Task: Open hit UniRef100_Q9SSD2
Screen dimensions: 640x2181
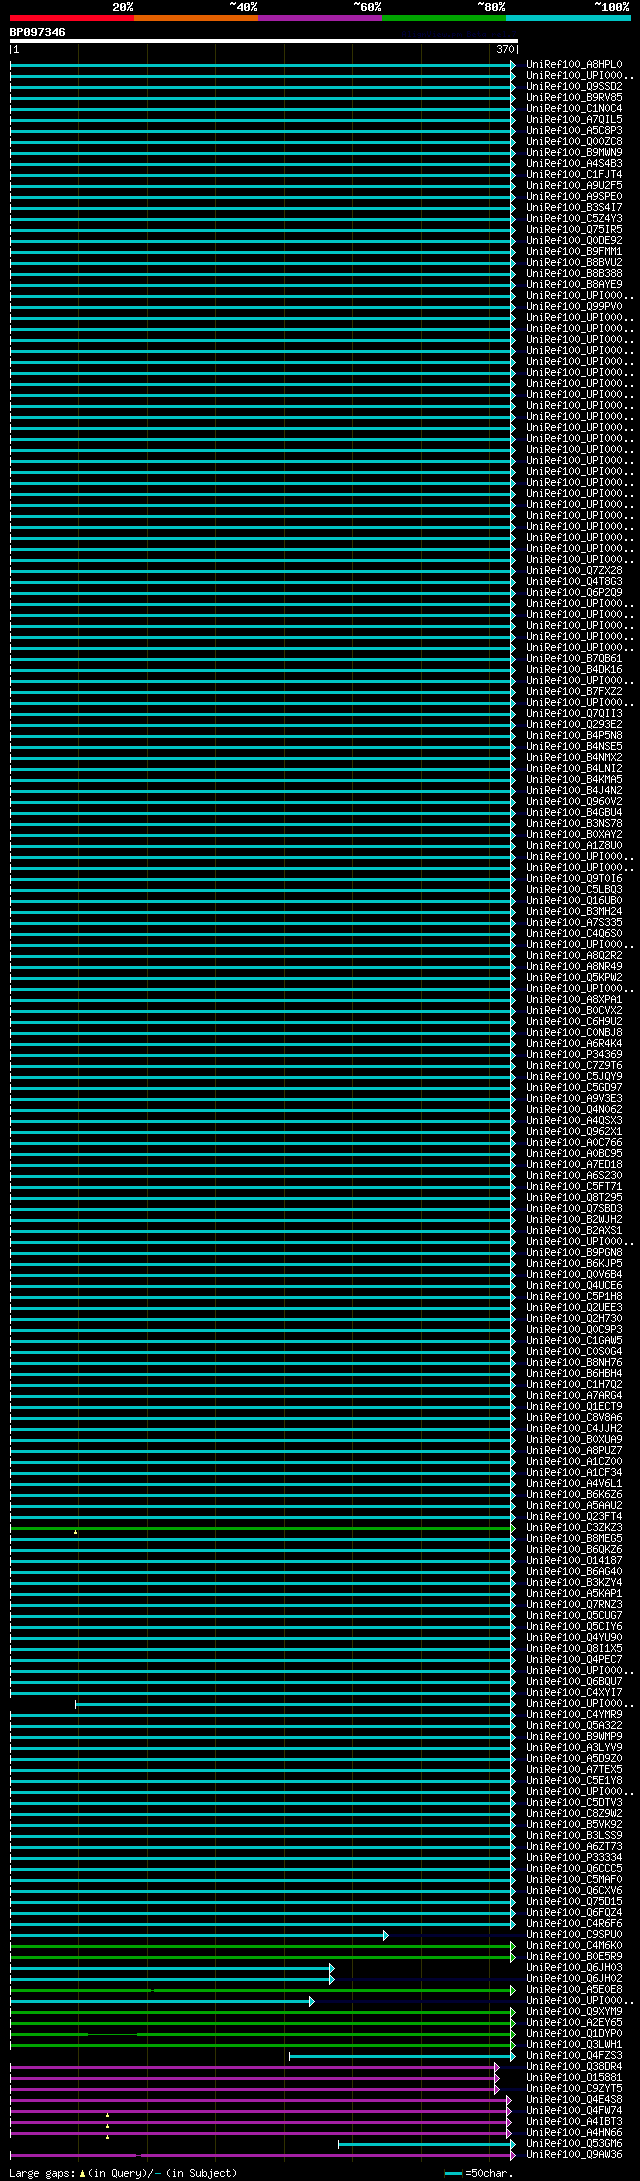Action: pos(574,87)
